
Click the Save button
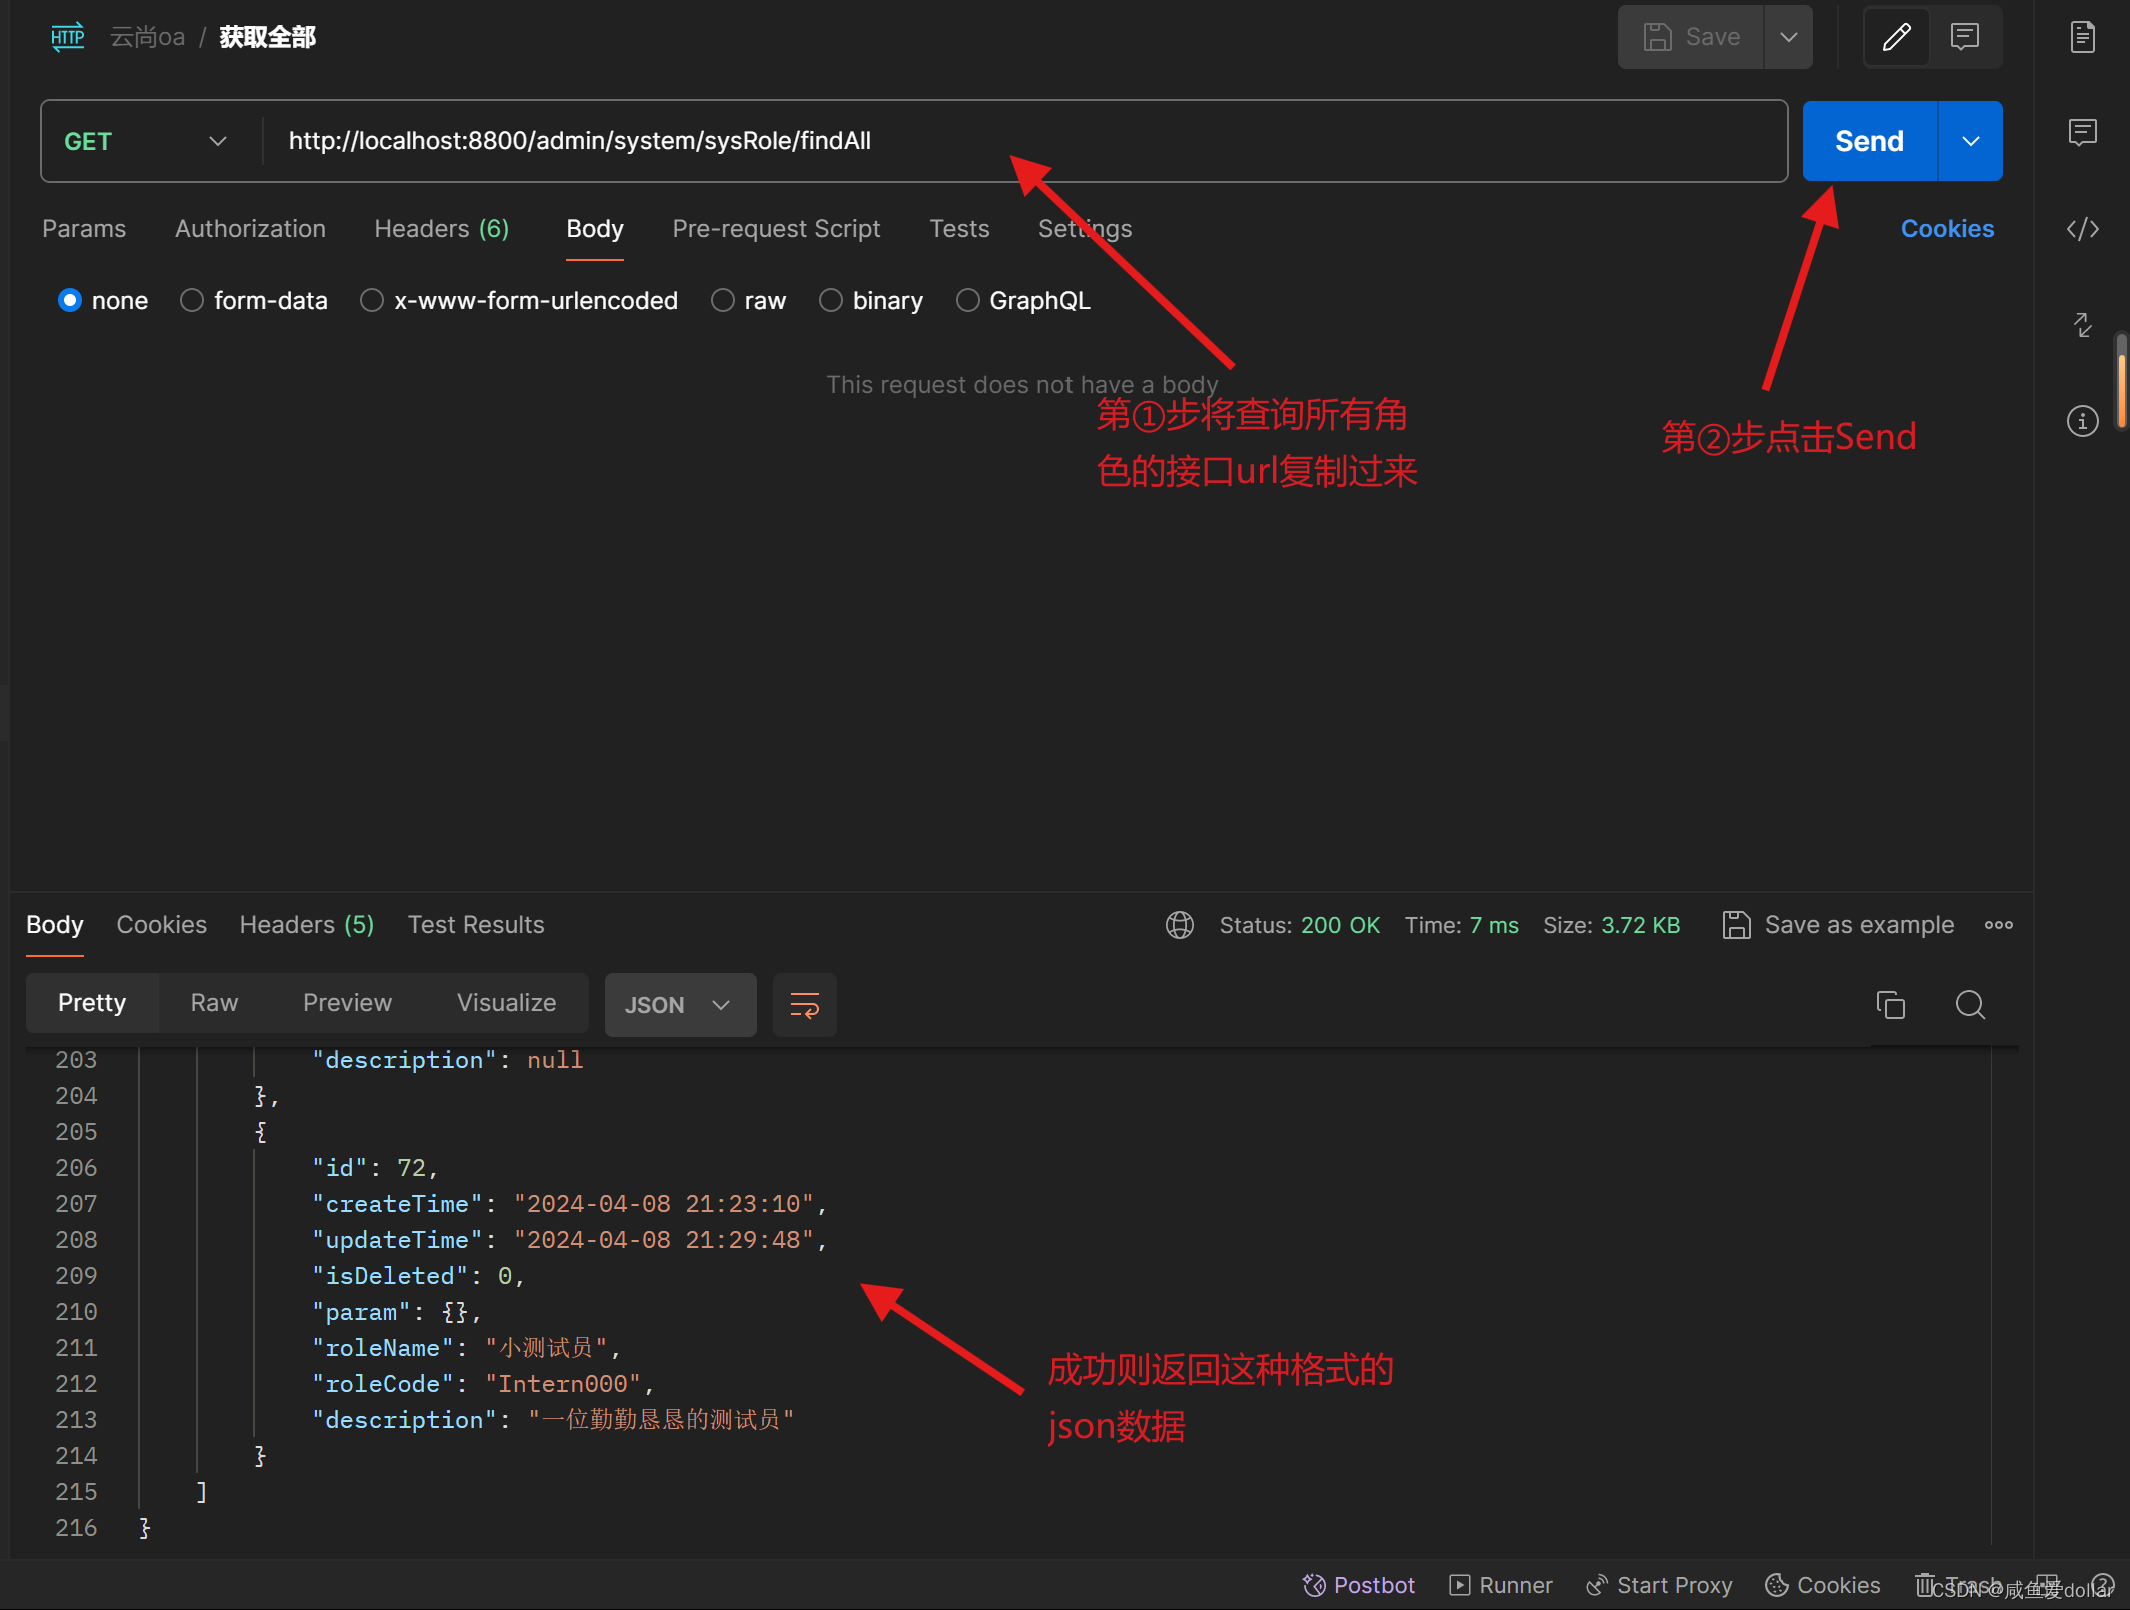1691,37
